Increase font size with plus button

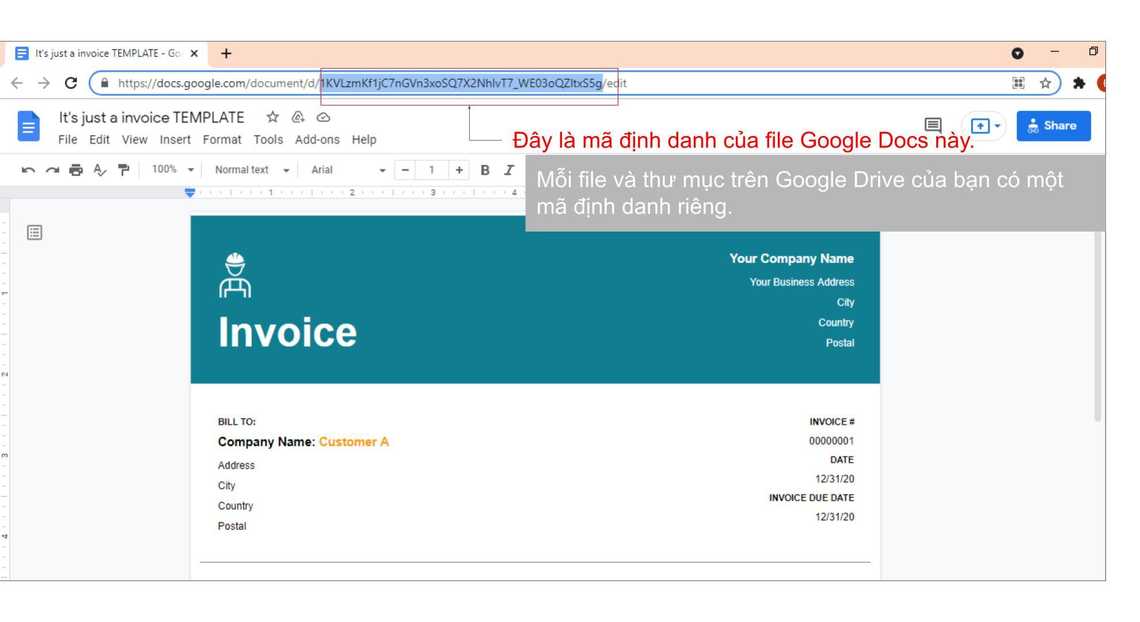[459, 170]
